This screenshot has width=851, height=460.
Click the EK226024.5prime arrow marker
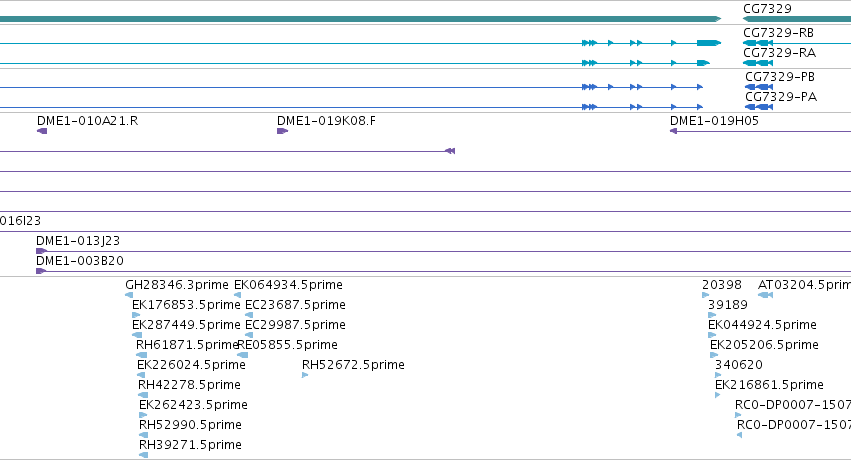(141, 375)
